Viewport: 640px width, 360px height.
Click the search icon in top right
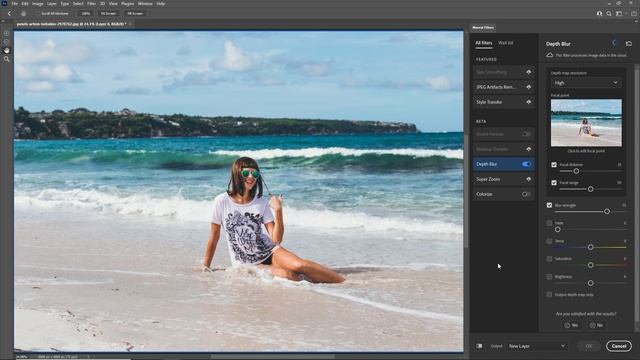(x=609, y=13)
